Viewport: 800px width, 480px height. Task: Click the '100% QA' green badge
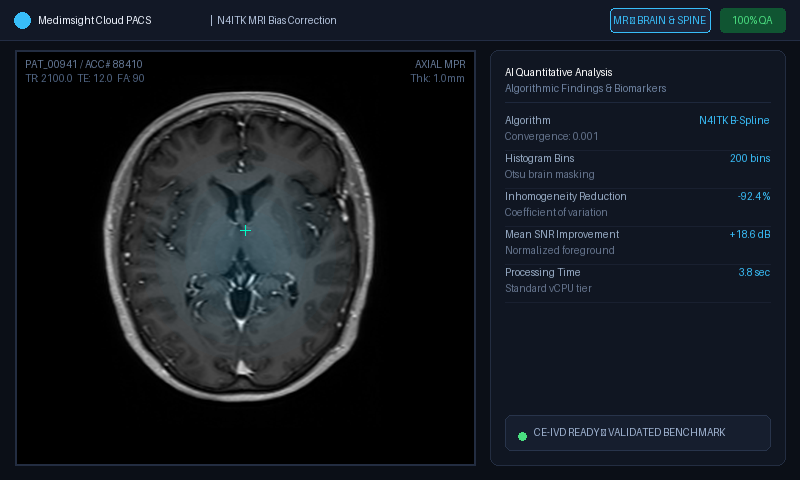pyautogui.click(x=753, y=20)
